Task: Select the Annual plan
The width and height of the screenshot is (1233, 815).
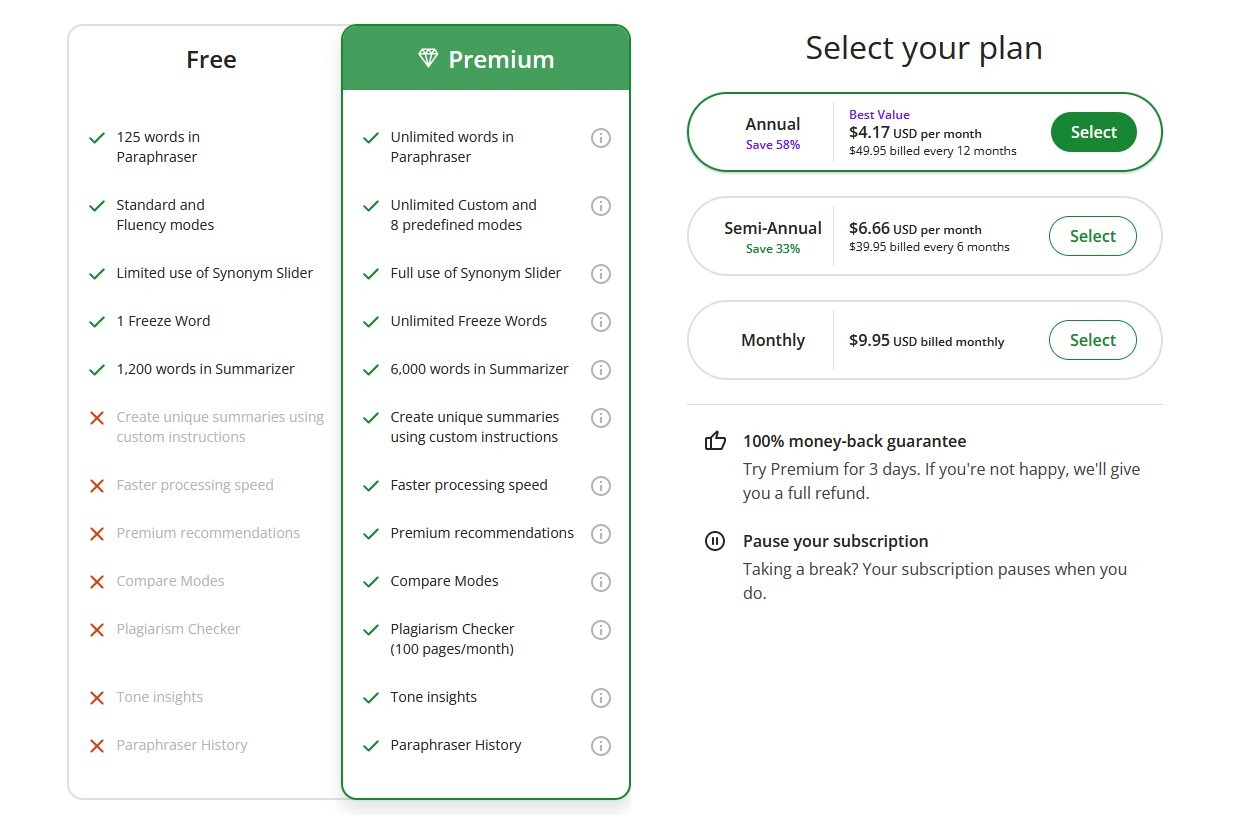Action: (1093, 132)
